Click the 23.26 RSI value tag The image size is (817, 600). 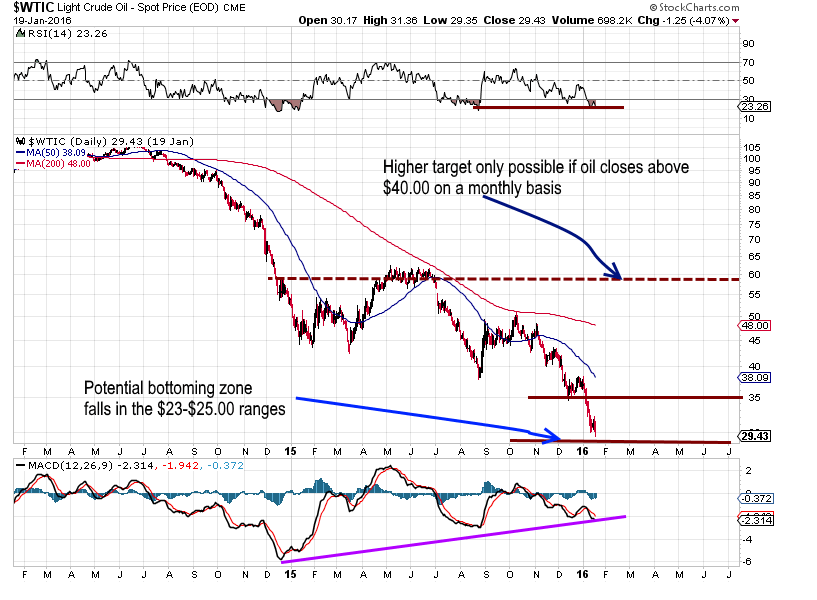754,107
